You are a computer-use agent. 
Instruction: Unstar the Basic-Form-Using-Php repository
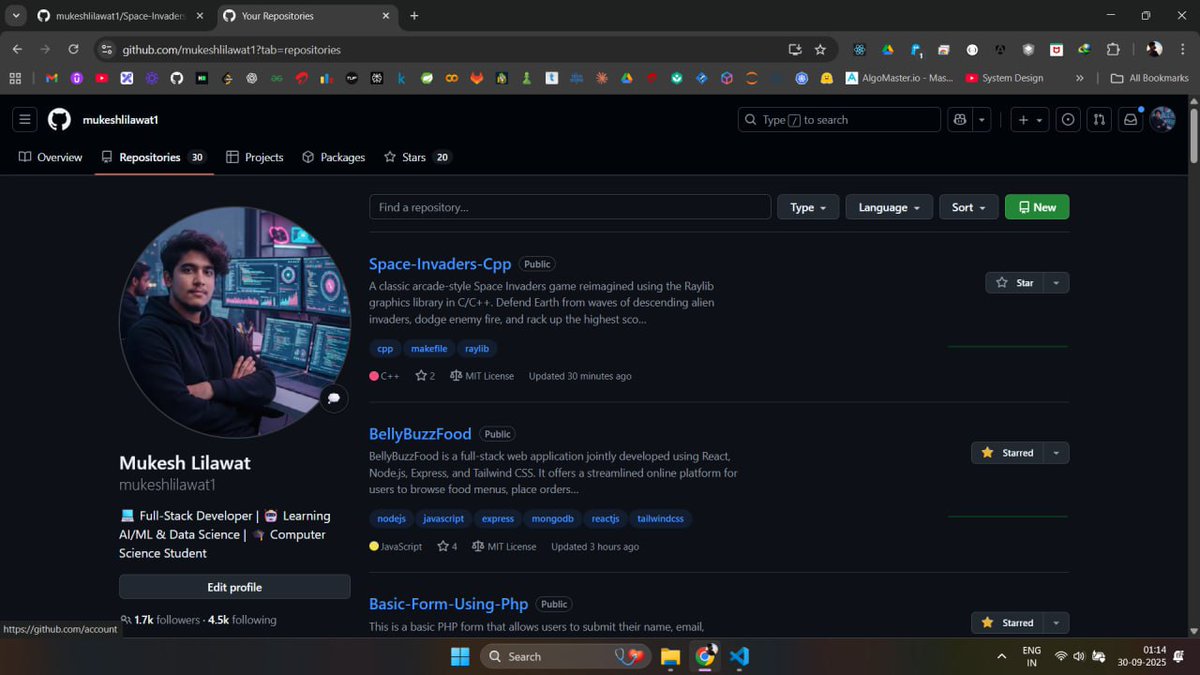click(1007, 623)
